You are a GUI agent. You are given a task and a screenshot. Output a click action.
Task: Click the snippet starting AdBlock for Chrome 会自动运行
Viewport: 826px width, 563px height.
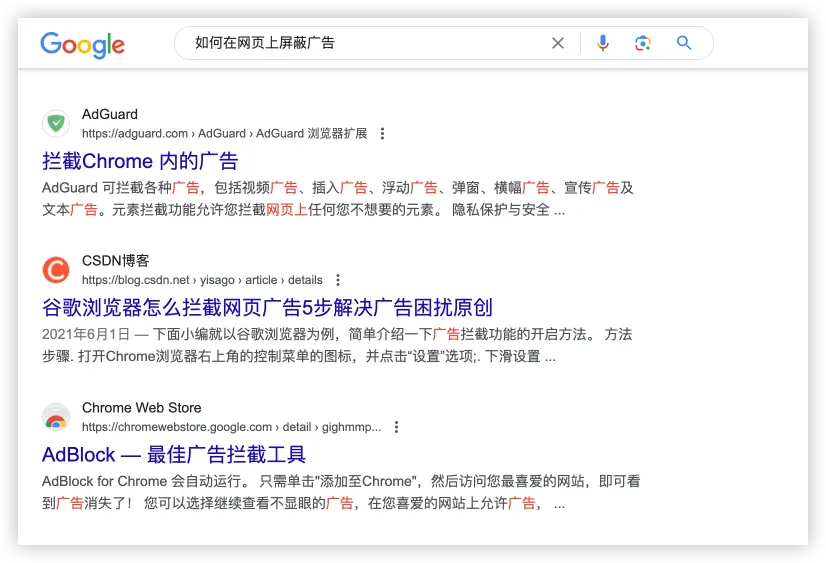point(341,492)
